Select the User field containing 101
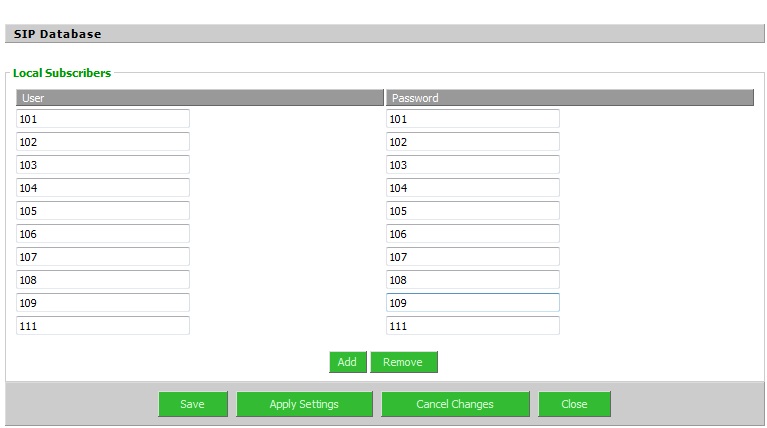Screen dimensions: 767x428 103,119
